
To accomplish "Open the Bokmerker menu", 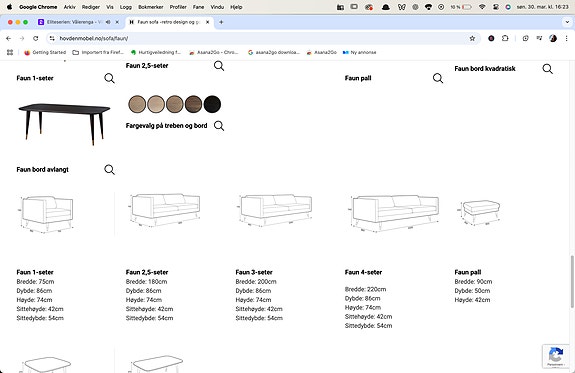I will (151, 7).
